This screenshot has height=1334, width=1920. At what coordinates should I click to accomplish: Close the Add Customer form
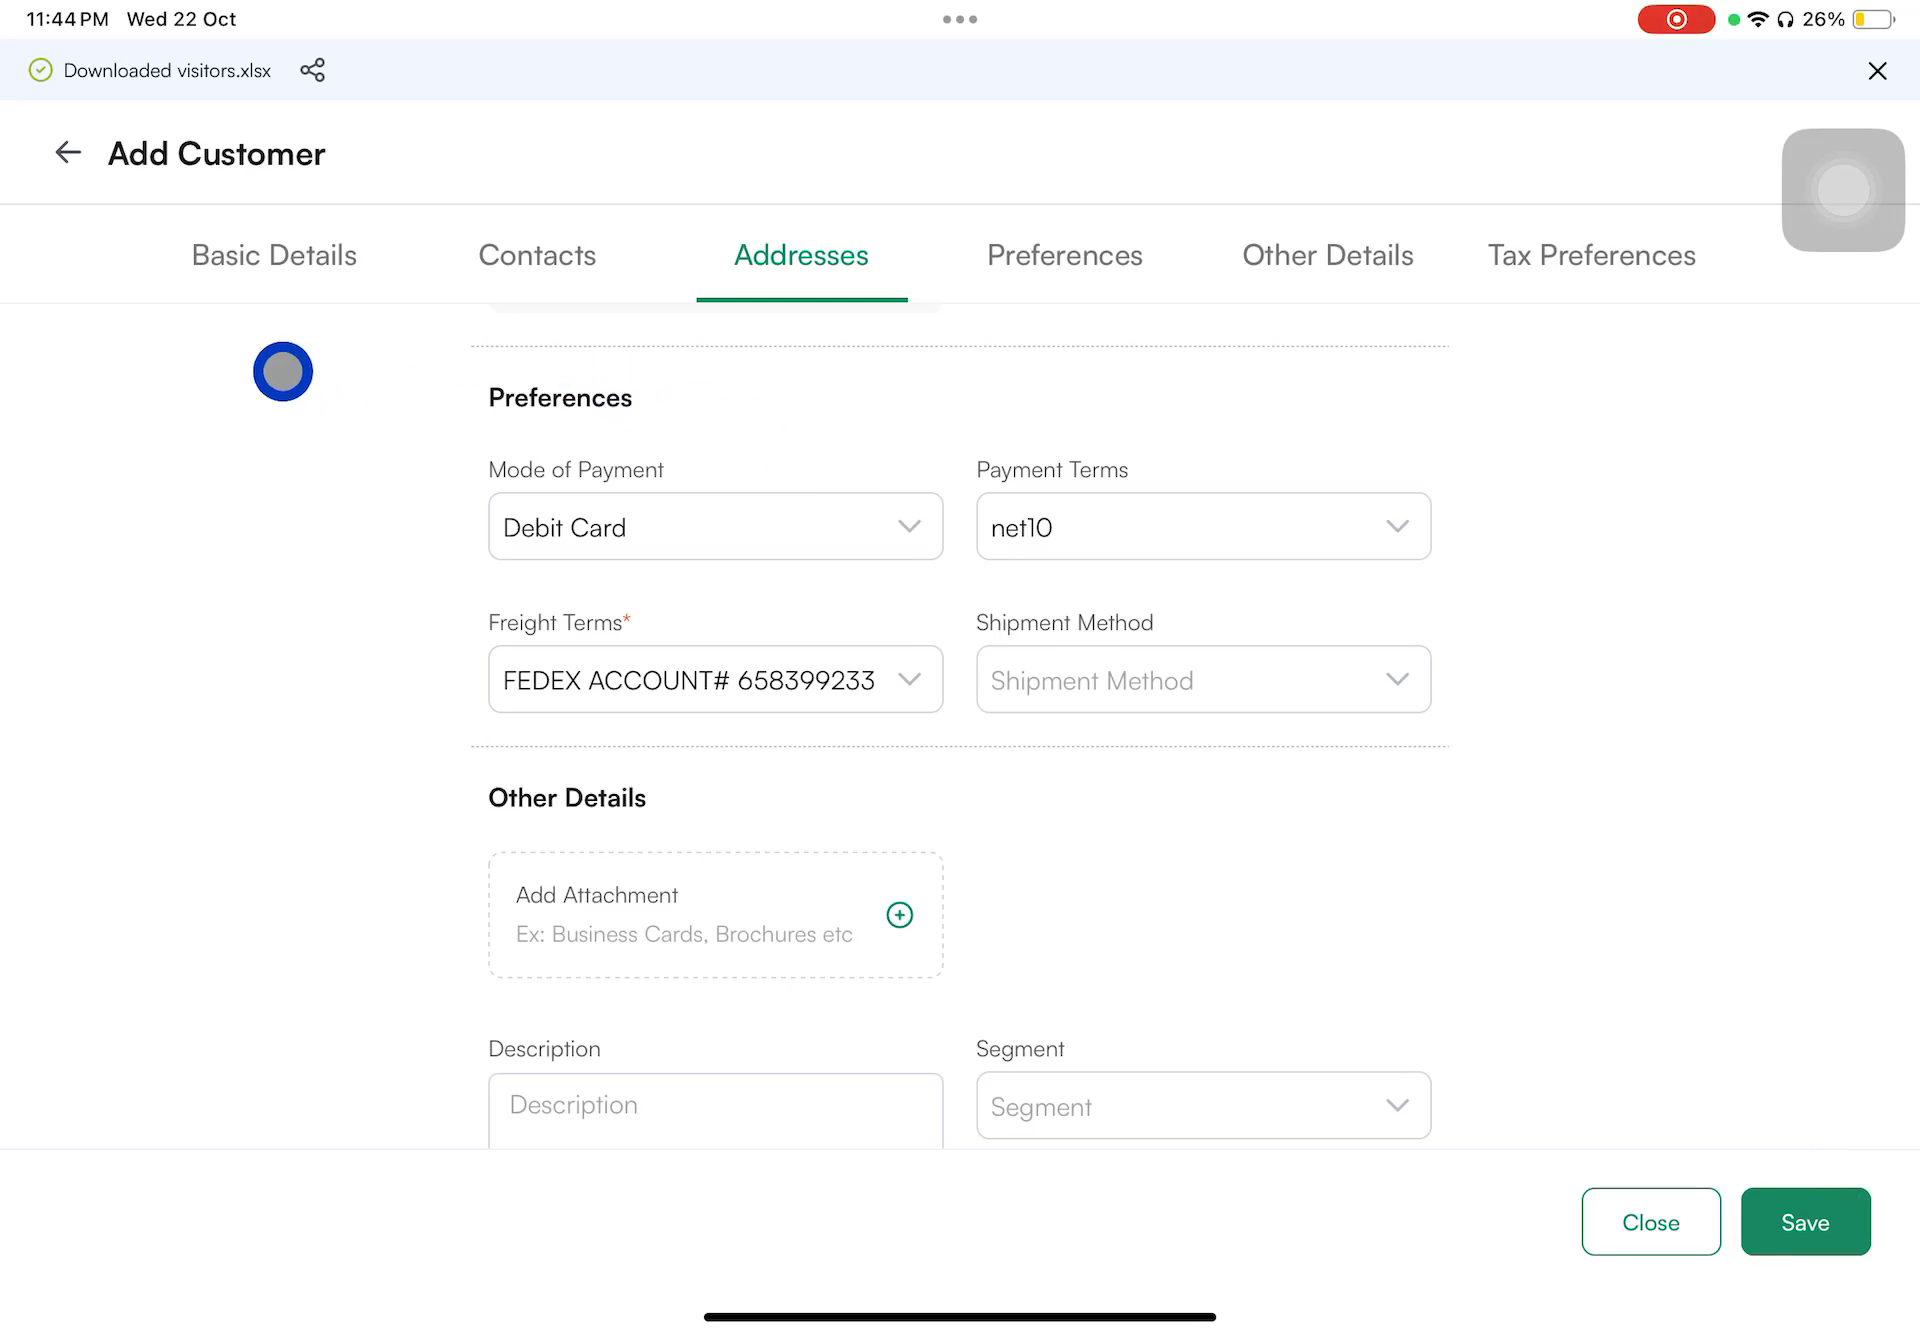coord(1651,1221)
